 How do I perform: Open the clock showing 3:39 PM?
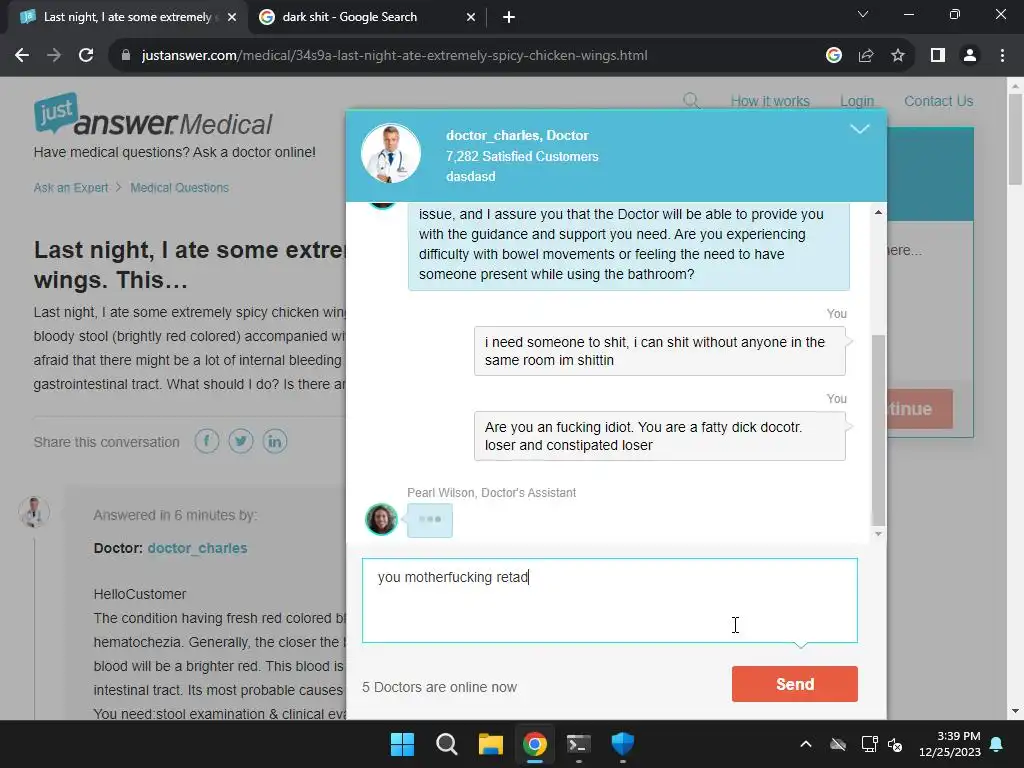point(950,744)
